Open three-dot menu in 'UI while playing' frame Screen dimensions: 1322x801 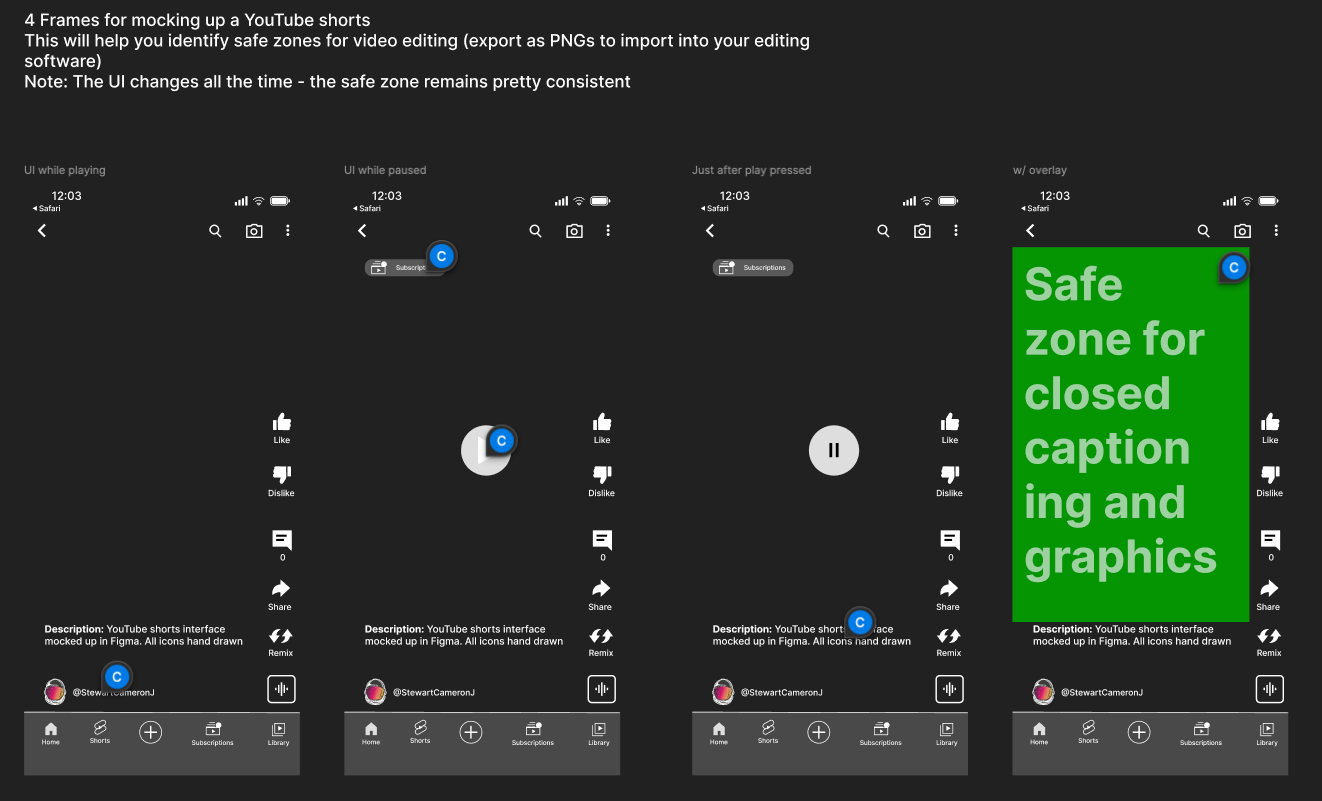click(288, 231)
